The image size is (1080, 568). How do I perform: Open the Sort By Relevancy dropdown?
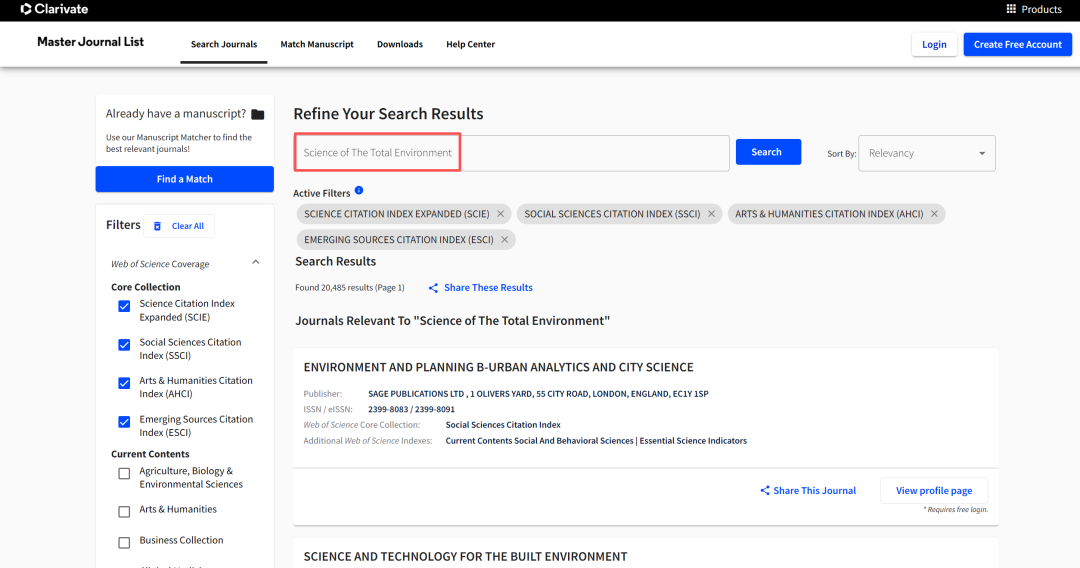click(x=926, y=153)
